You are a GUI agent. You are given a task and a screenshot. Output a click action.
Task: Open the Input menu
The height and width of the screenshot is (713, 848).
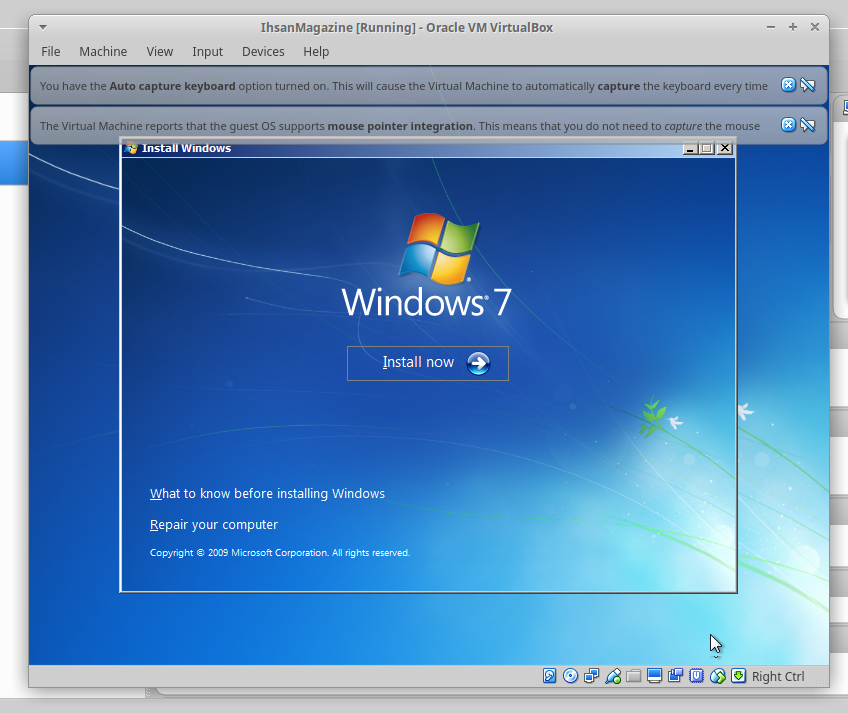(208, 51)
